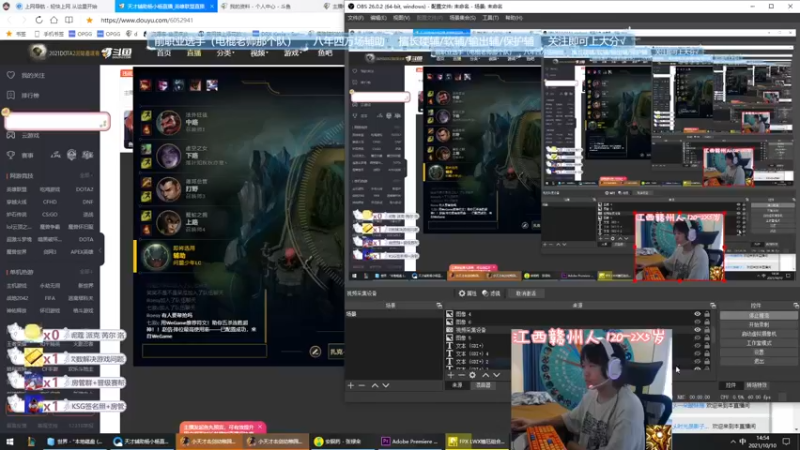This screenshot has width=800, height=450.
Task: Click browser refresh icon
Action: click(39, 20)
